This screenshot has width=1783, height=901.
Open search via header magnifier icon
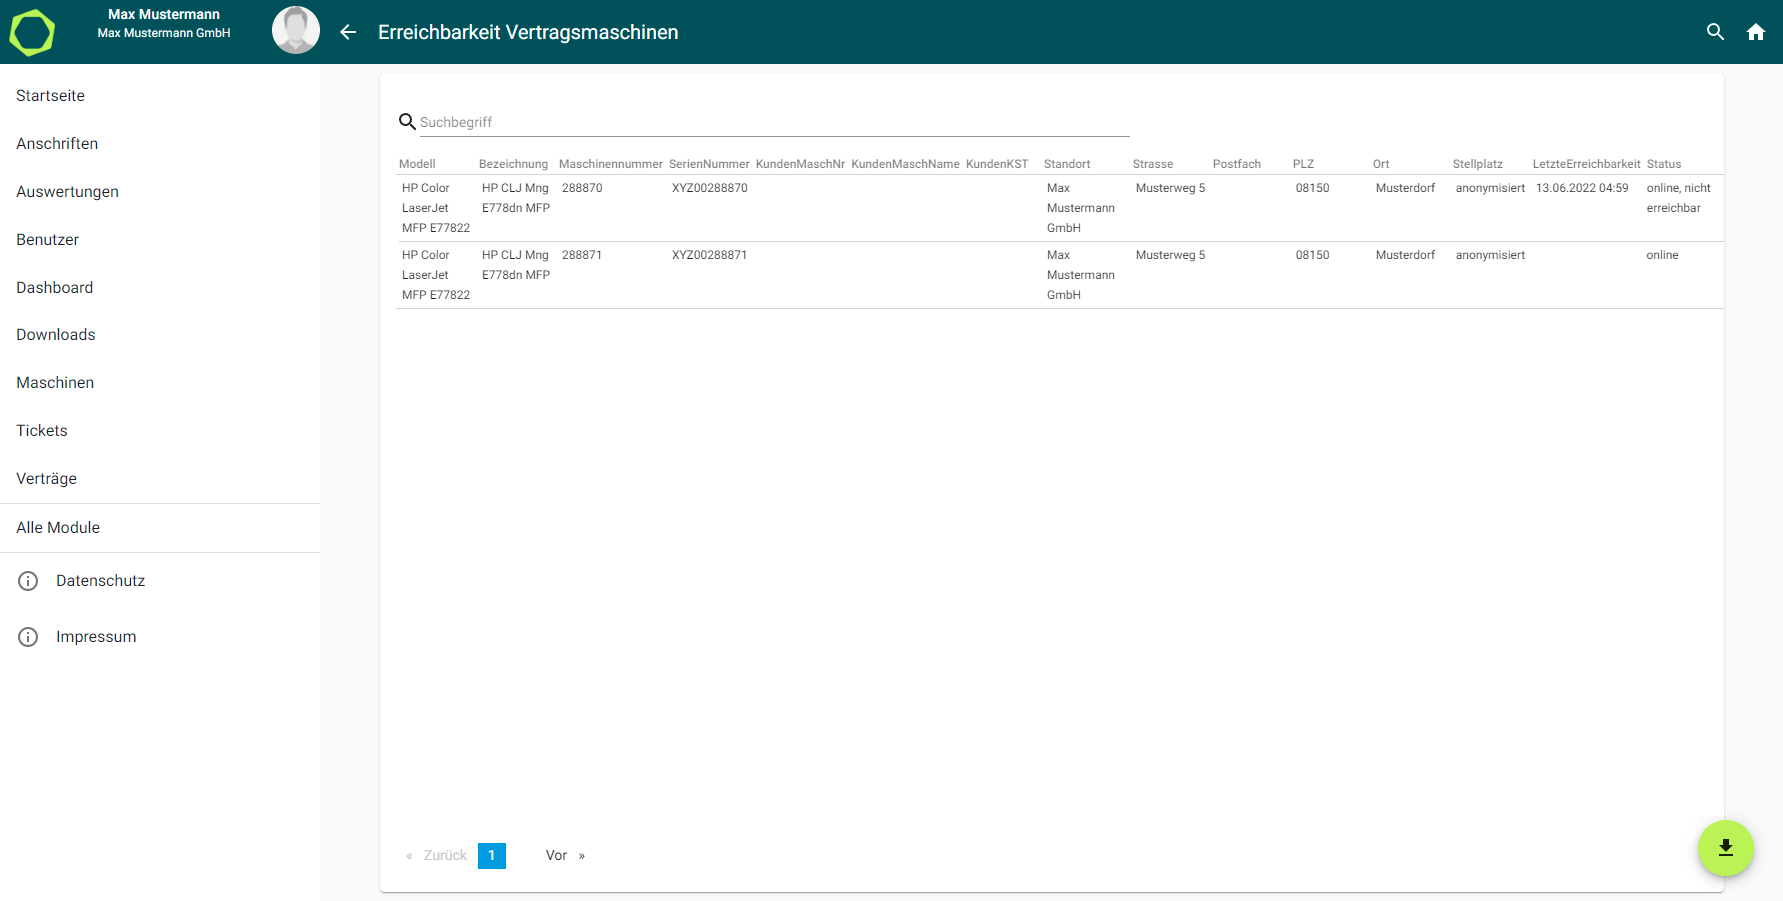(x=1715, y=32)
